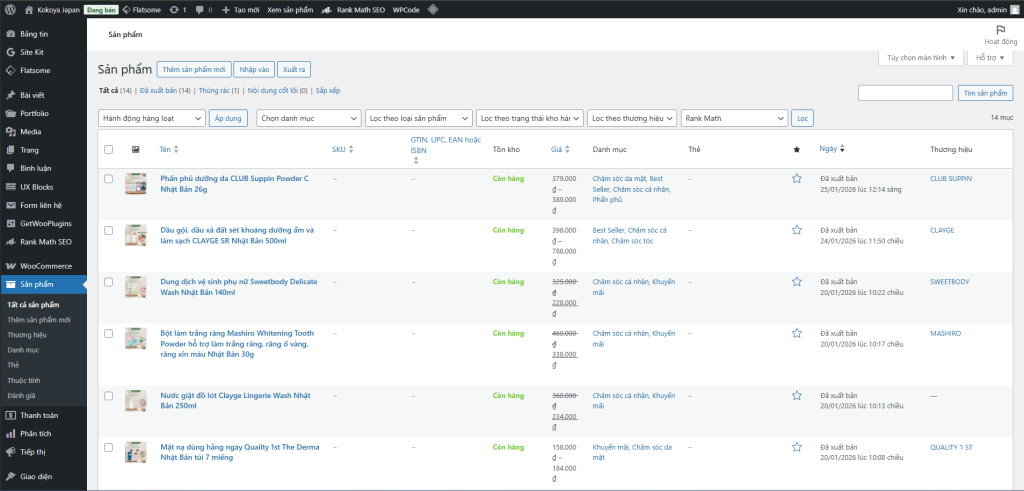Click the WordPress logo in admin bar

click(9, 8)
